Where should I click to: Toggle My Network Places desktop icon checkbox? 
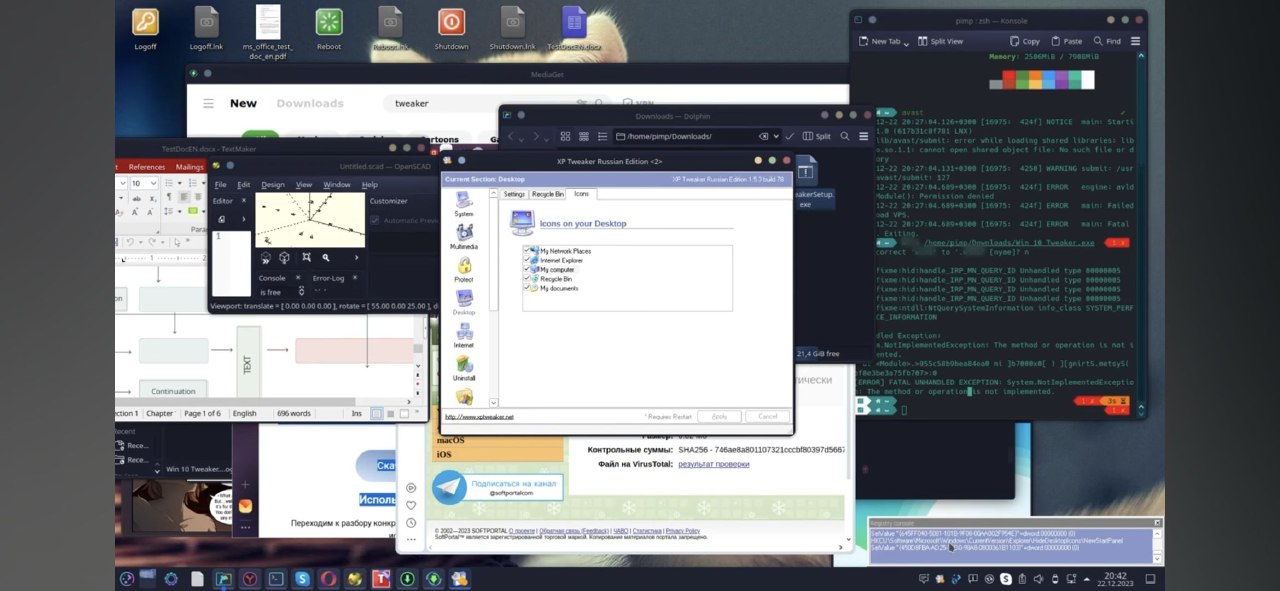pos(528,251)
